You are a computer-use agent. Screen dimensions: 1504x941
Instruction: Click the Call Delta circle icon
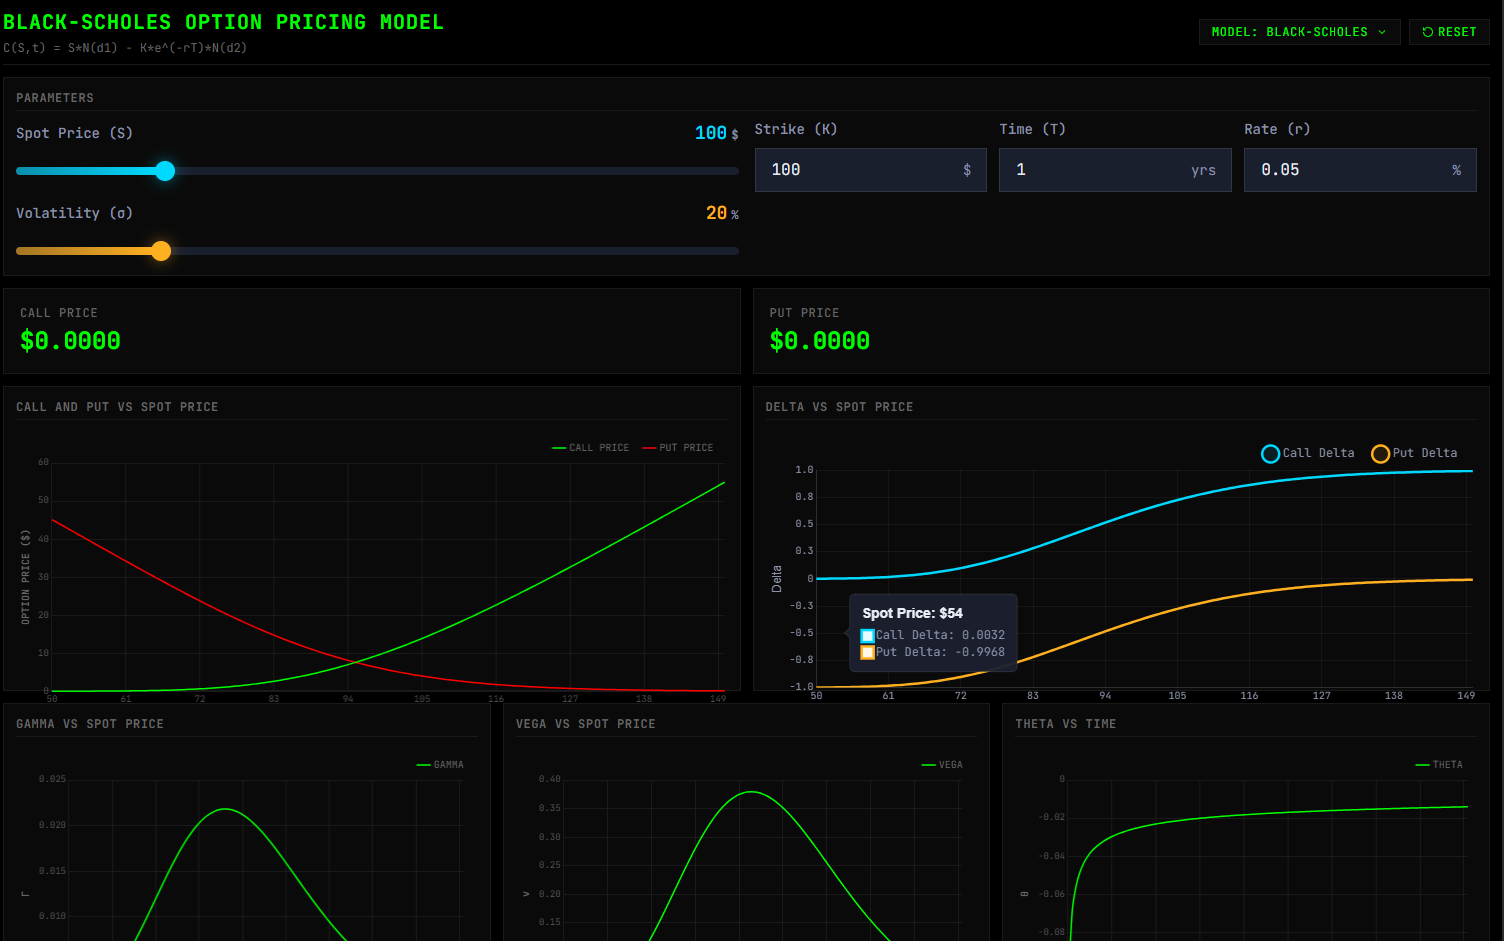tap(1270, 454)
